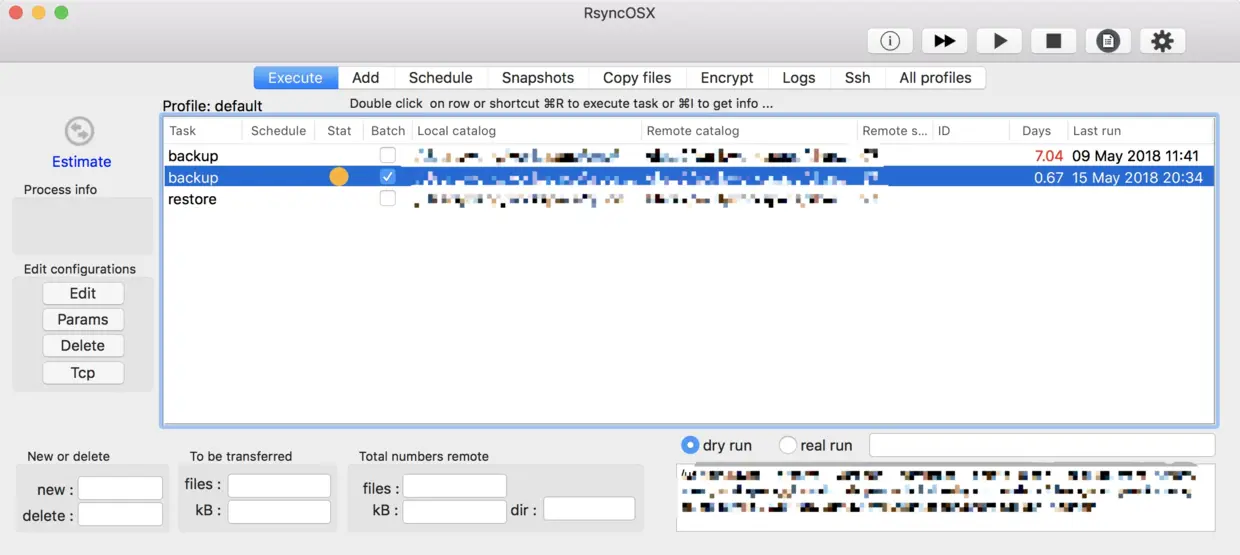1240x555 pixels.
Task: Abort task with stop square icon
Action: (x=1053, y=41)
